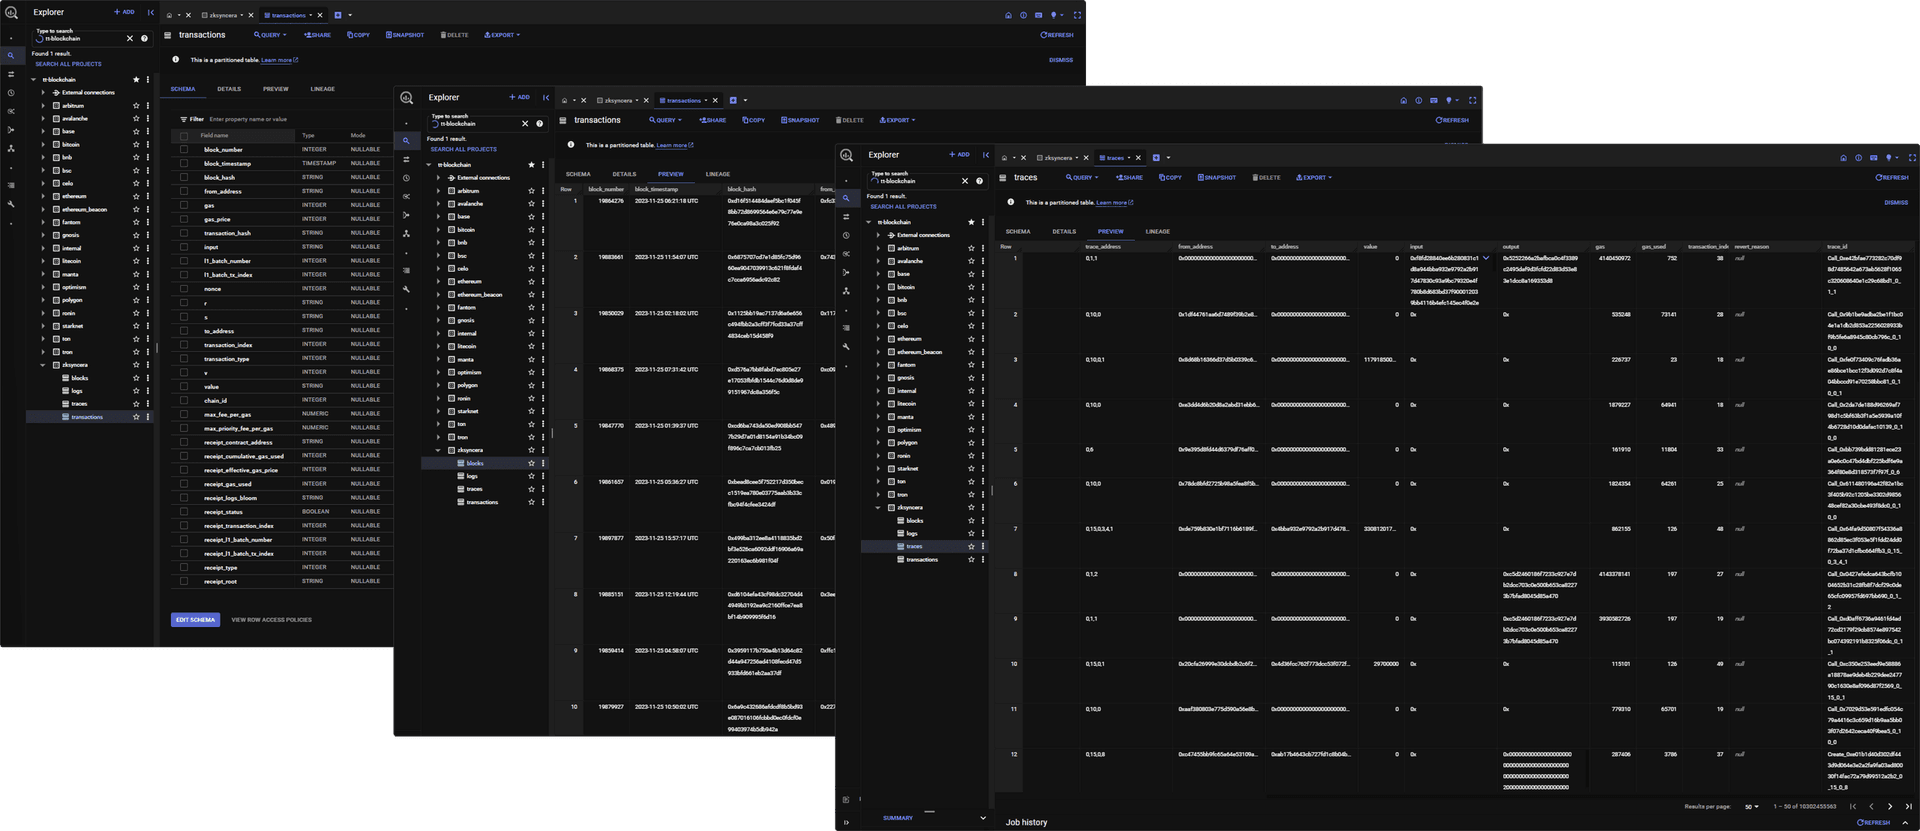Viewport: 1920px width, 831px height.
Task: Close the traces tab in the front window
Action: [1138, 158]
